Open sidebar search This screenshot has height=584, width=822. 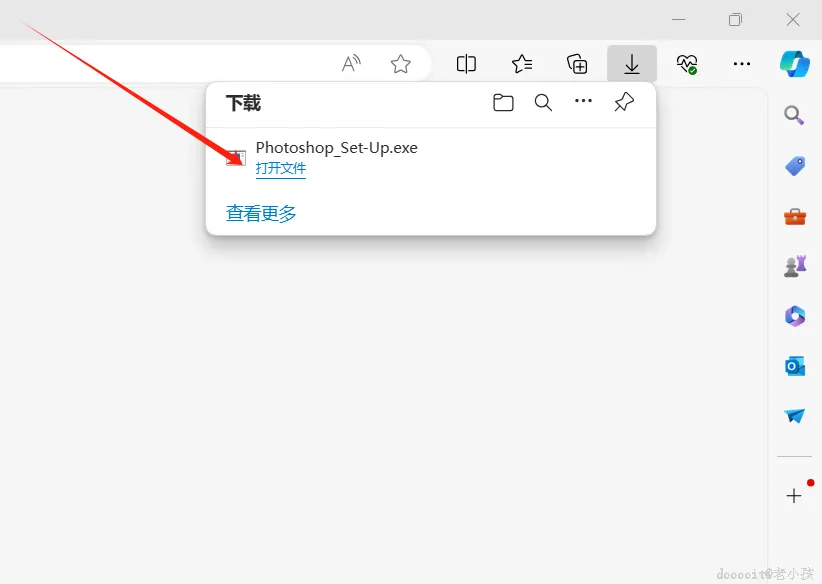coord(793,115)
